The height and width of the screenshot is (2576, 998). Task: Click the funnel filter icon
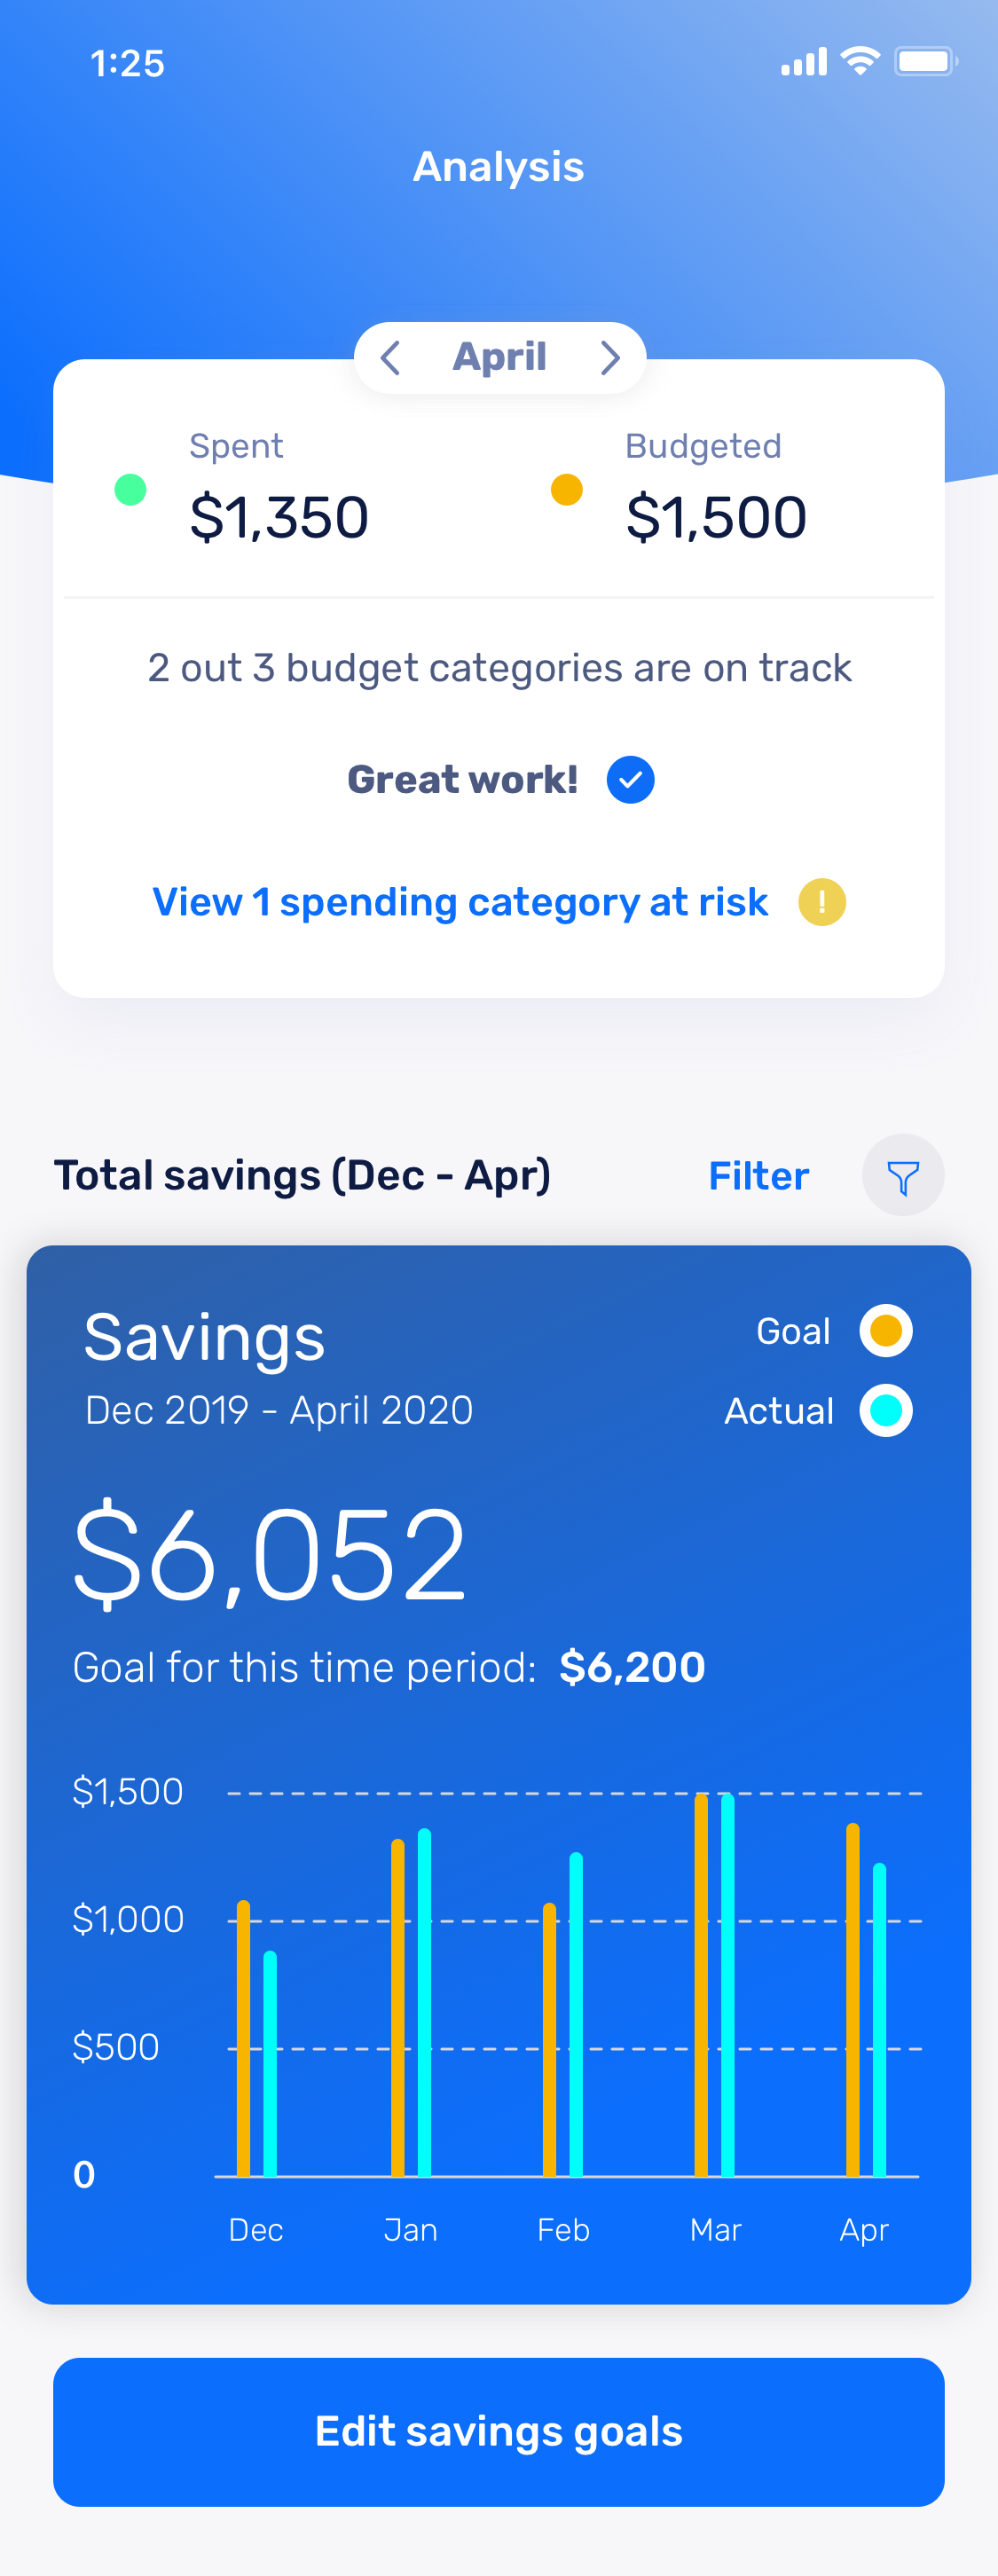[x=903, y=1176]
